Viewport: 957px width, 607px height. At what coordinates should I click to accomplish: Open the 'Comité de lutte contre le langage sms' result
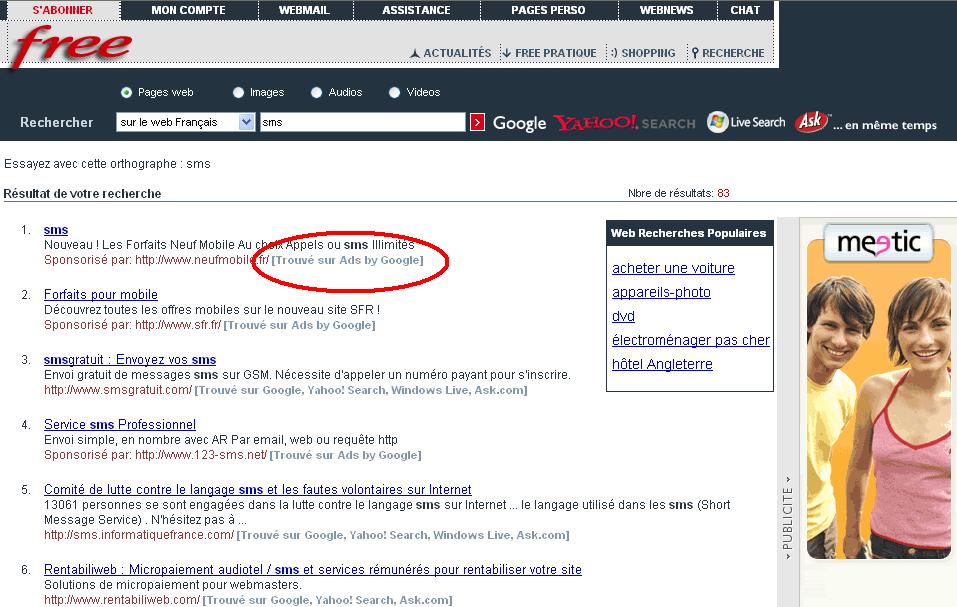coord(258,490)
